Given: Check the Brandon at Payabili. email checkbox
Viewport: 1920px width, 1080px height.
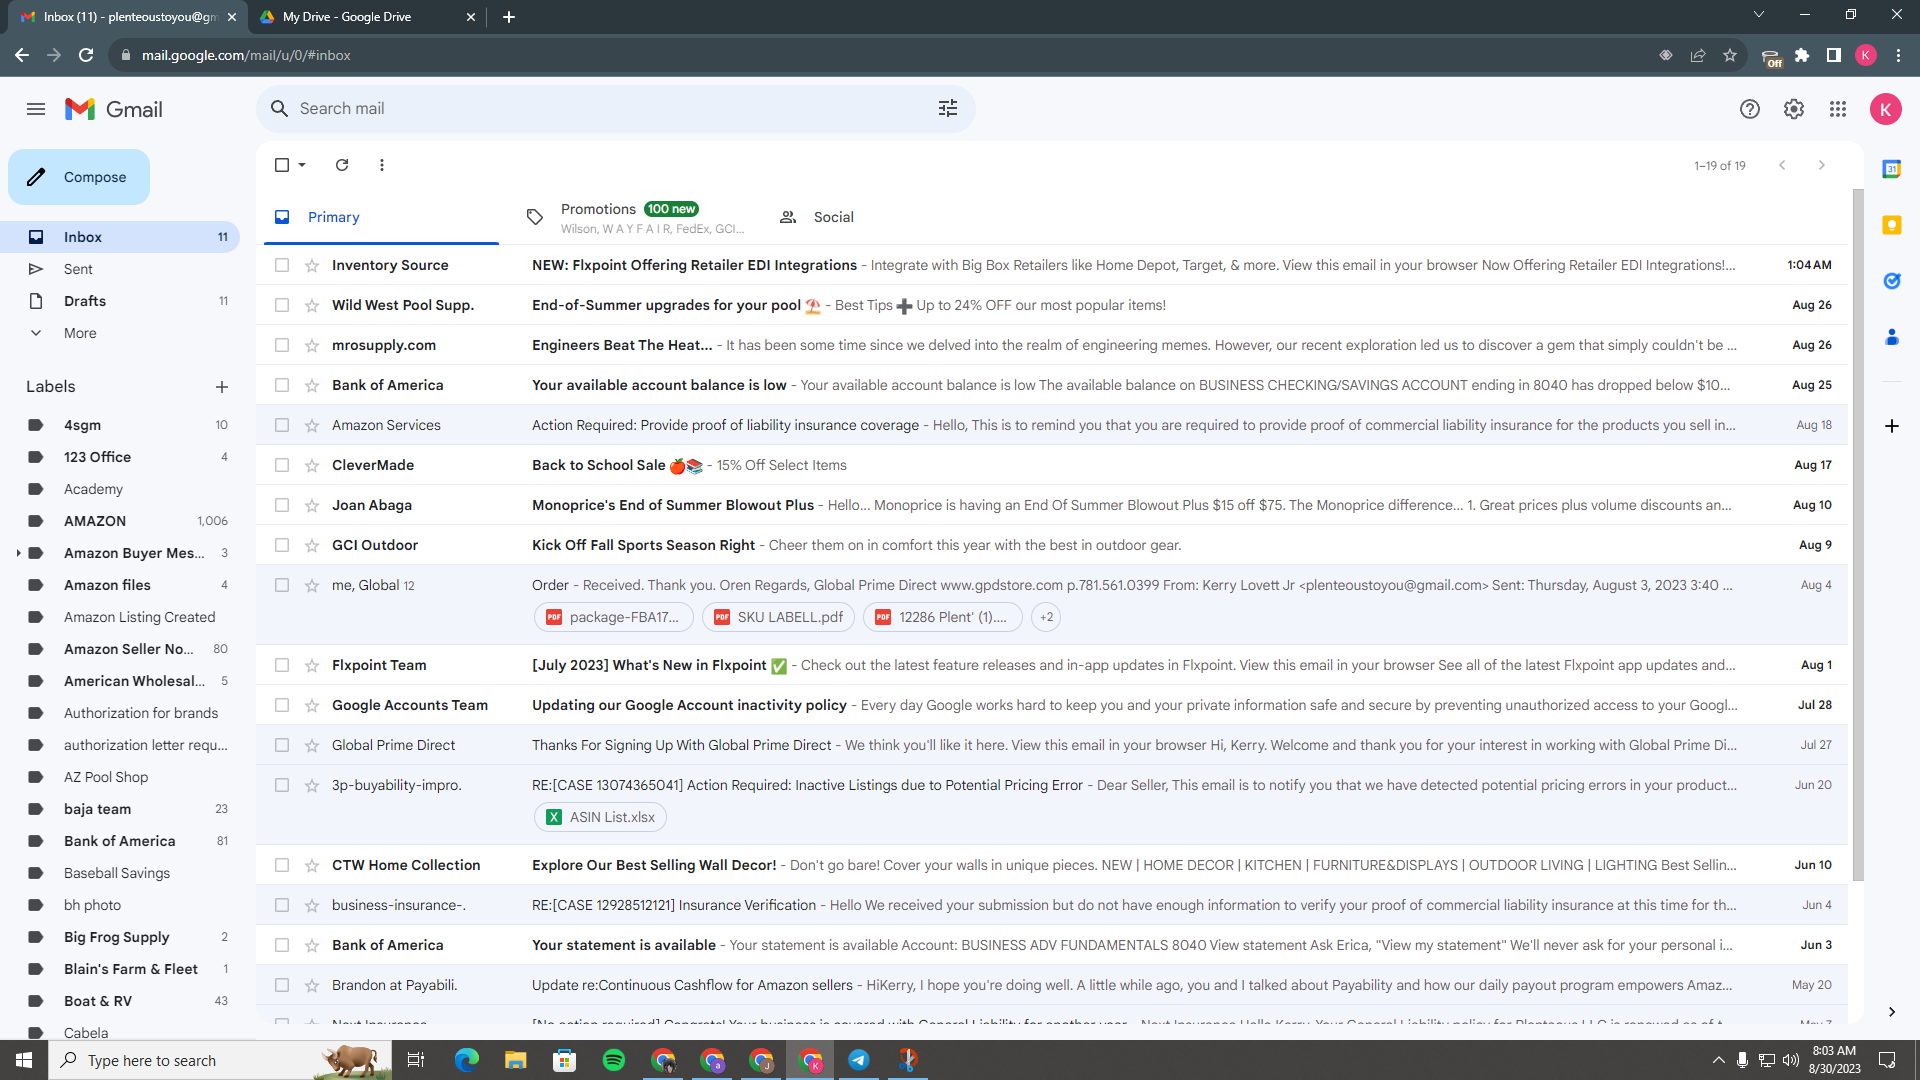Looking at the screenshot, I should coord(282,985).
